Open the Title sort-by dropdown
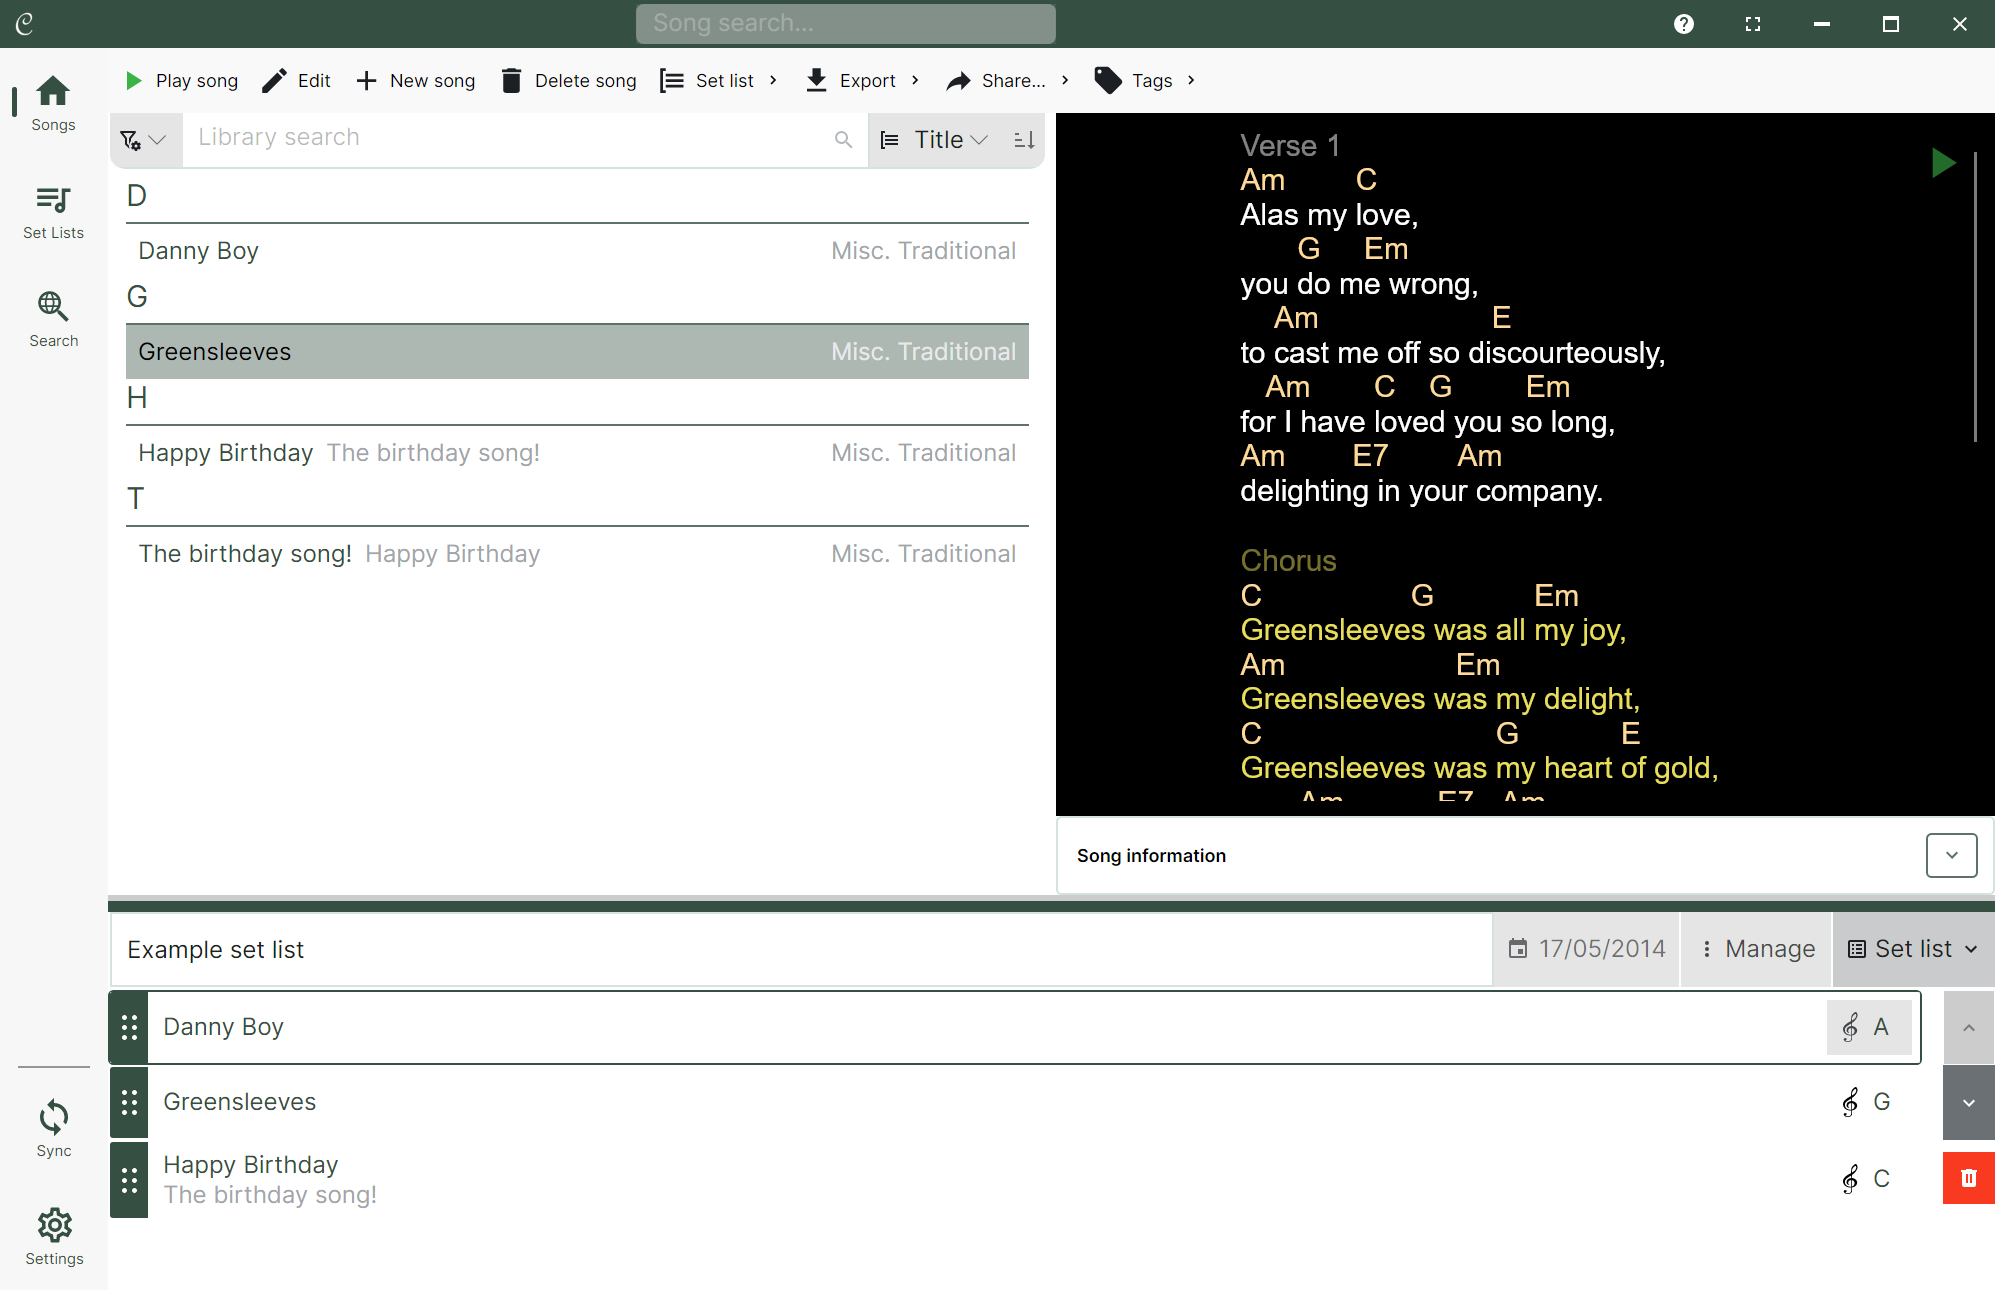 (x=937, y=140)
